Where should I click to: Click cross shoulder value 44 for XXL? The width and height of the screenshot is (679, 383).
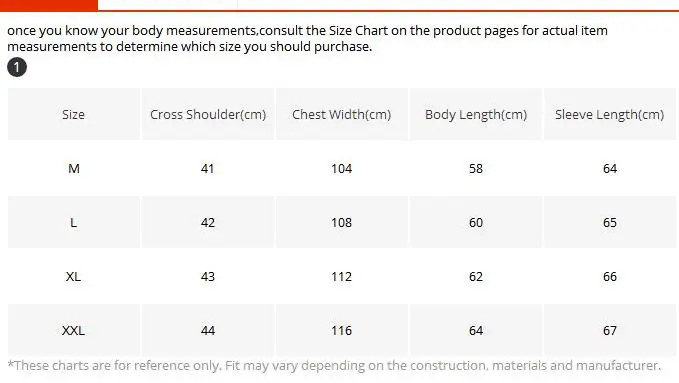(208, 331)
